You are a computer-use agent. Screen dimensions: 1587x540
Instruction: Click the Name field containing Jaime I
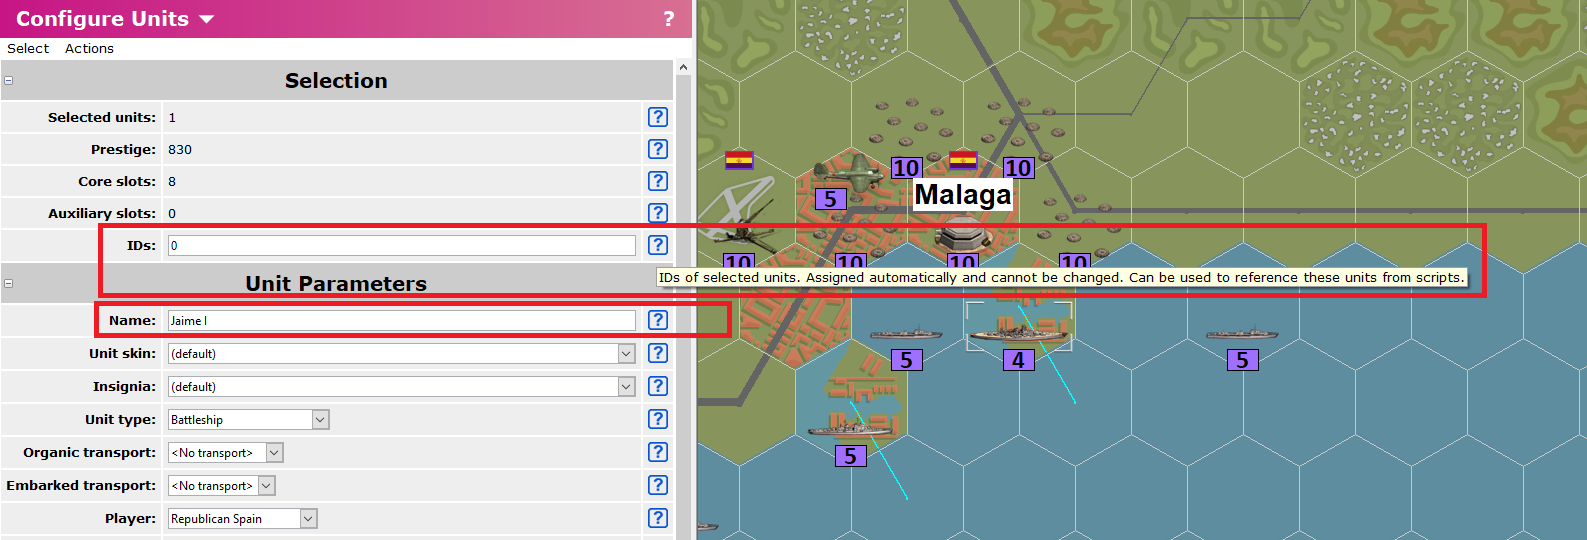coord(401,320)
